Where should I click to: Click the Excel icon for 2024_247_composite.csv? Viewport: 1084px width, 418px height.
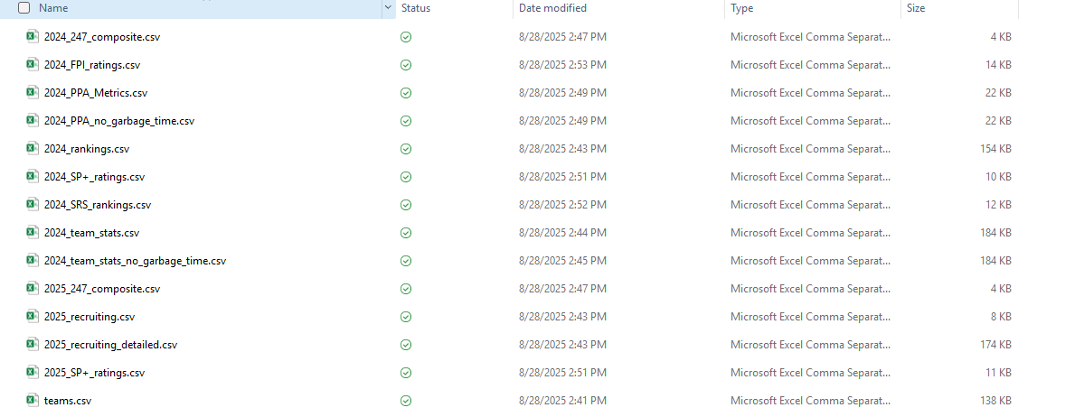33,37
